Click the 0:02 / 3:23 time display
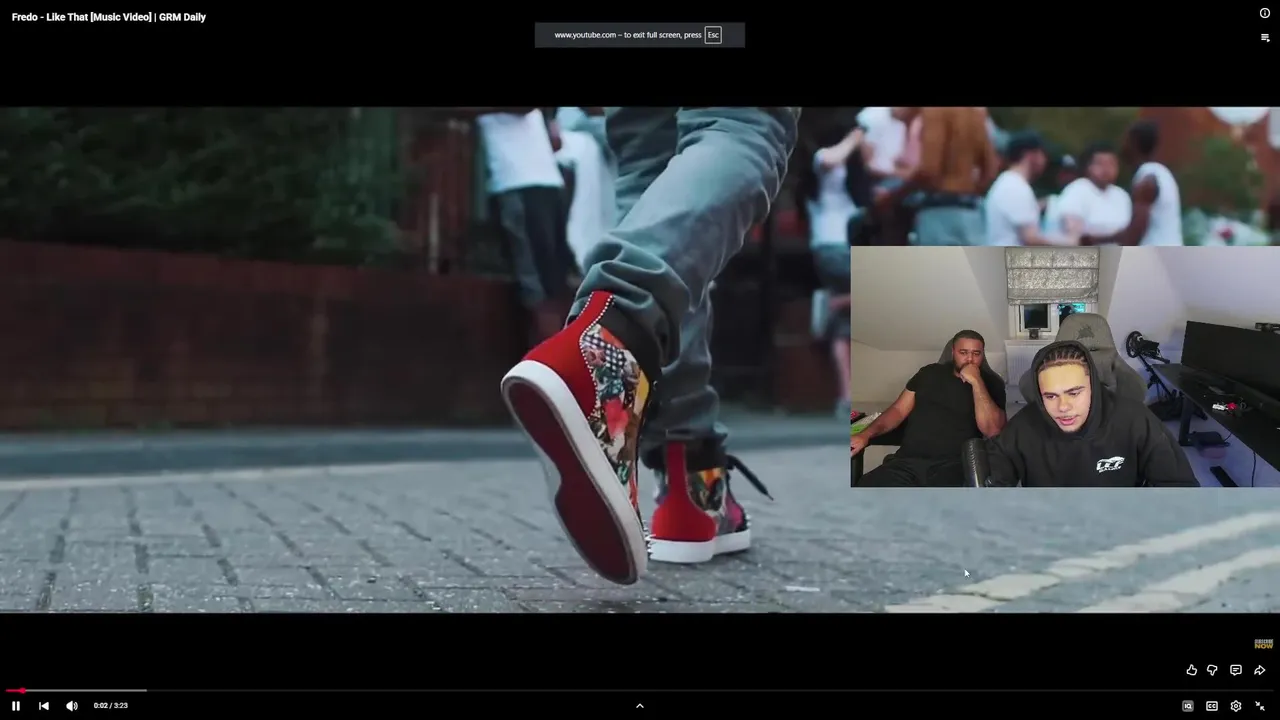The width and height of the screenshot is (1280, 720). [x=111, y=706]
